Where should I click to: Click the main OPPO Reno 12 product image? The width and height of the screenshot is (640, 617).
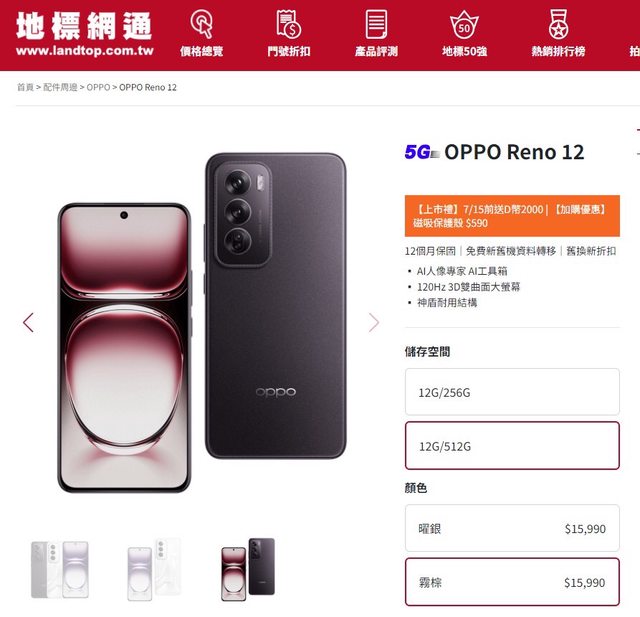coord(202,322)
